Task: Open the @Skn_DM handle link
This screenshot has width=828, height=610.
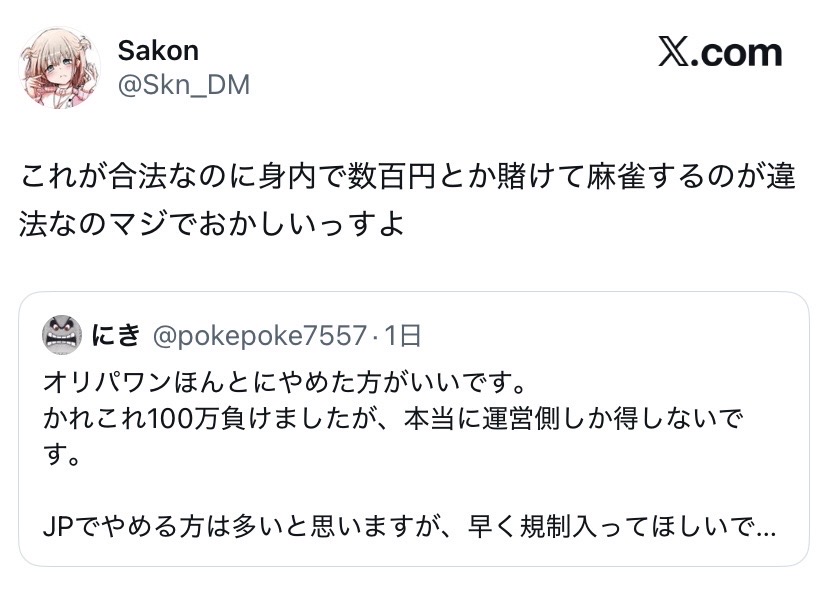Action: [183, 85]
